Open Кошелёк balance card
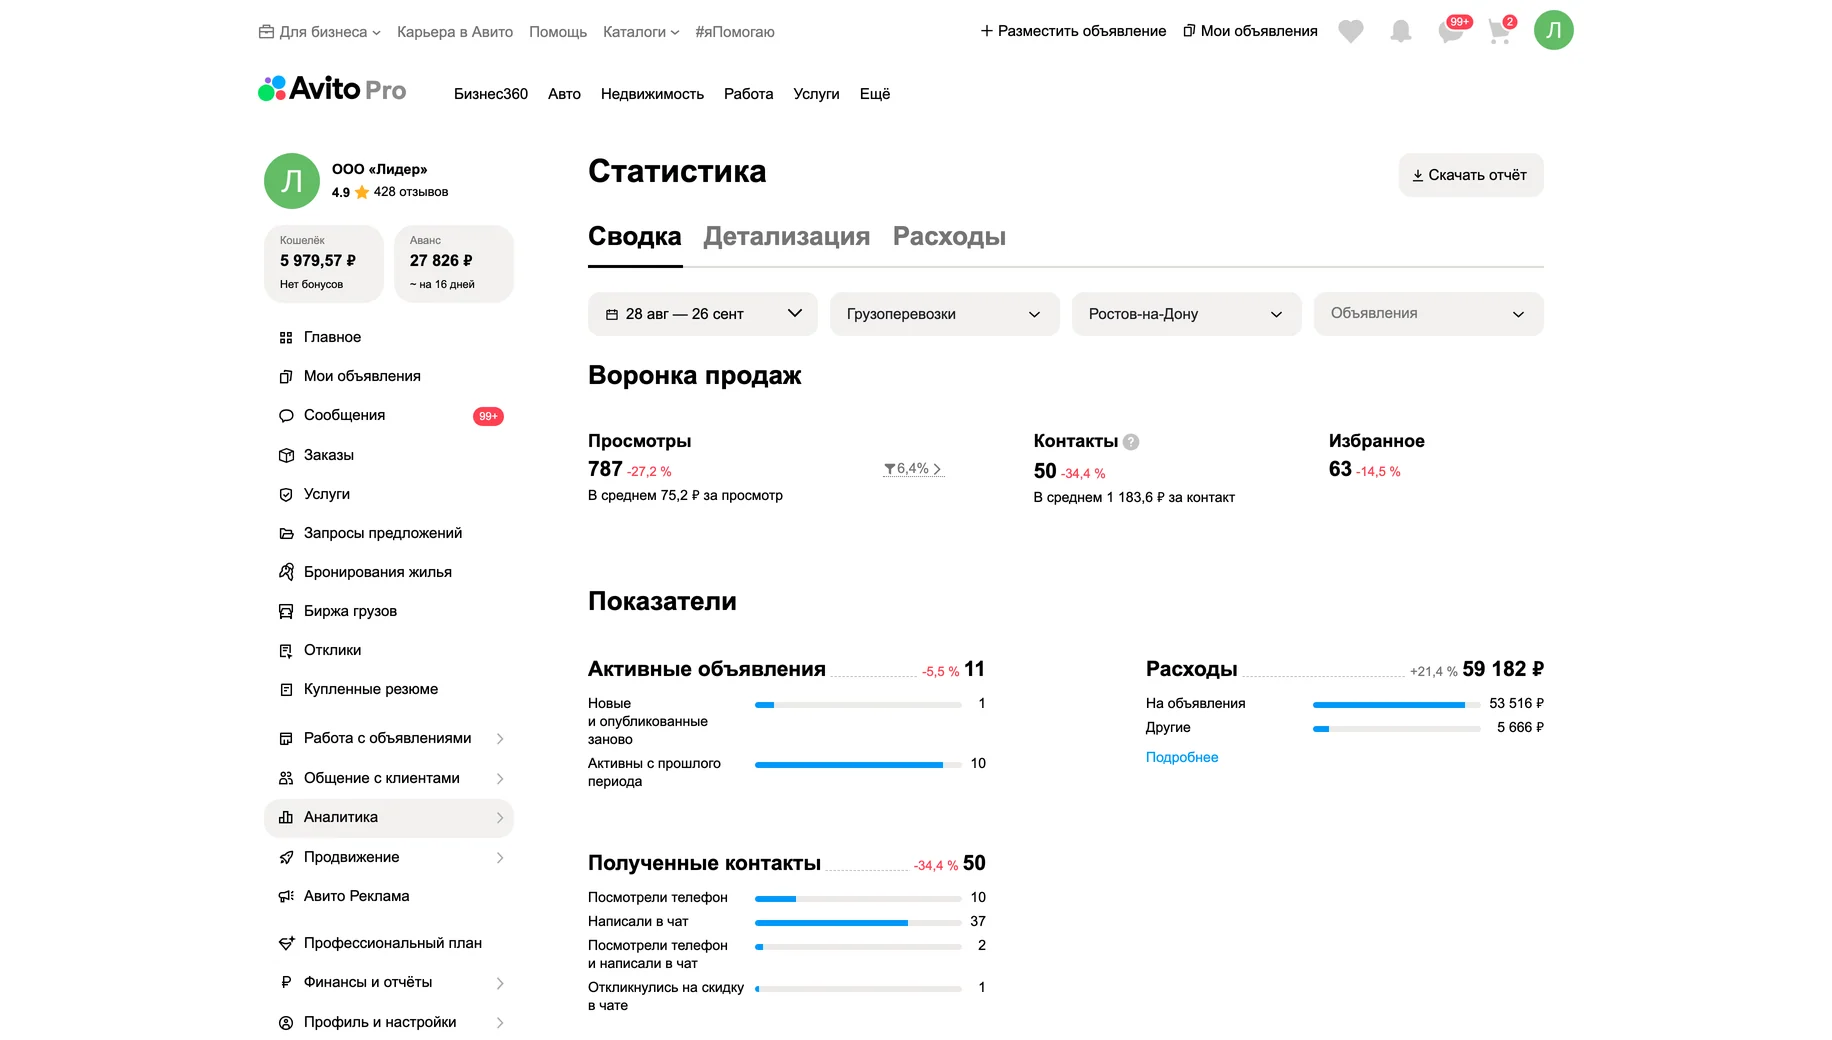The image size is (1832, 1040). tap(324, 264)
